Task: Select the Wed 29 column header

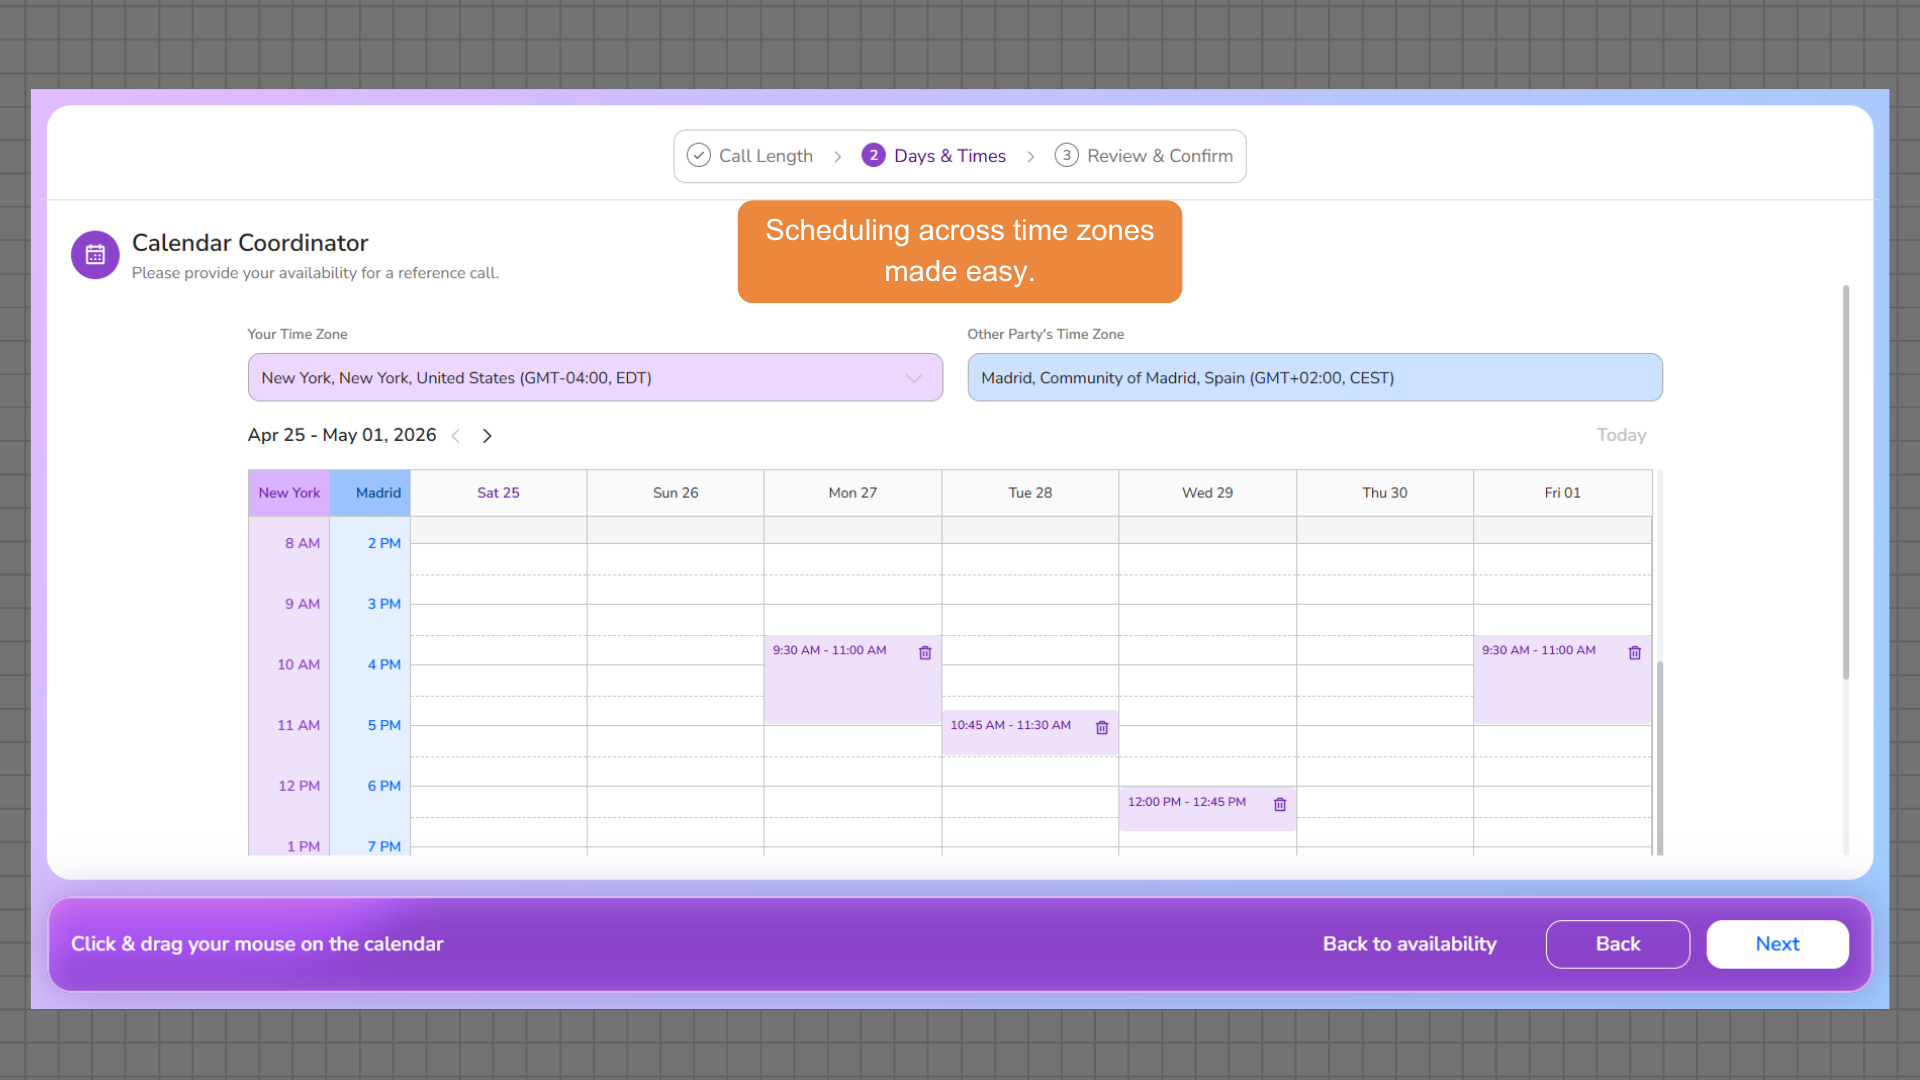Action: 1207,493
